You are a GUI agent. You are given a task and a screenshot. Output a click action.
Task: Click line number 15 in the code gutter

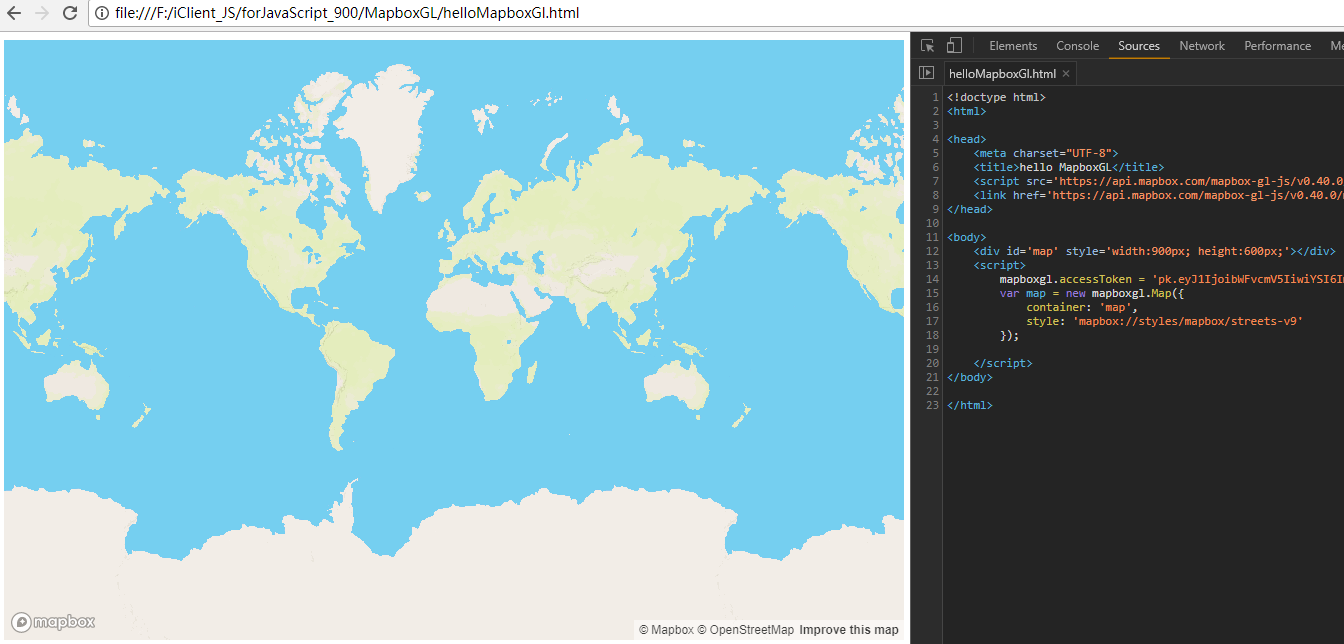coord(932,293)
